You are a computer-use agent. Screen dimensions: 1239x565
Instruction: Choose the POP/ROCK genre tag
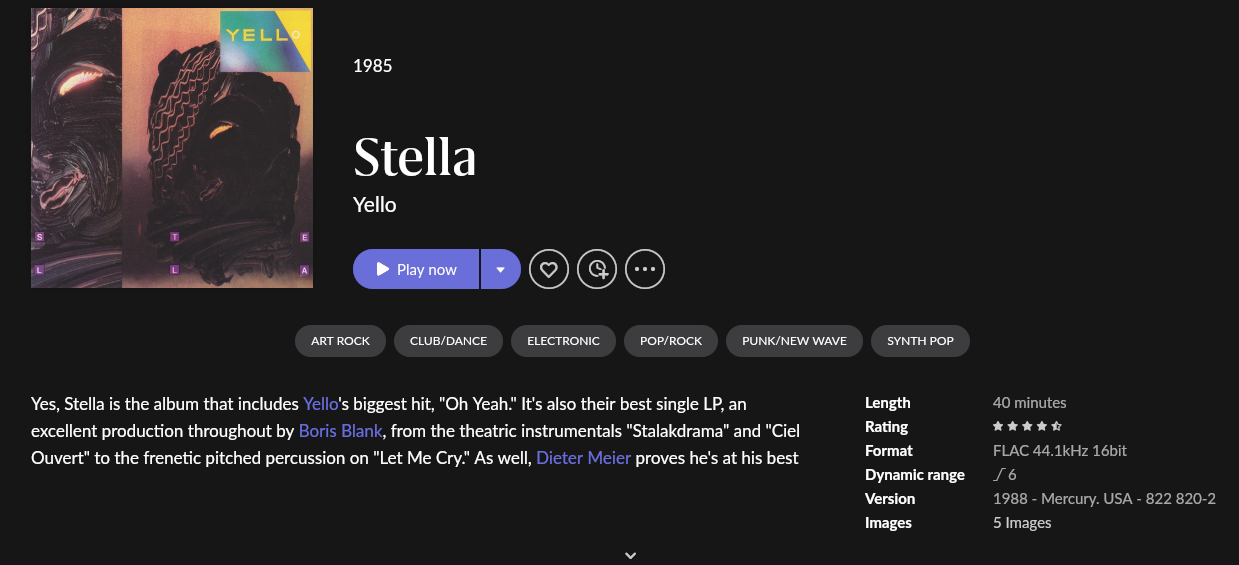(671, 341)
